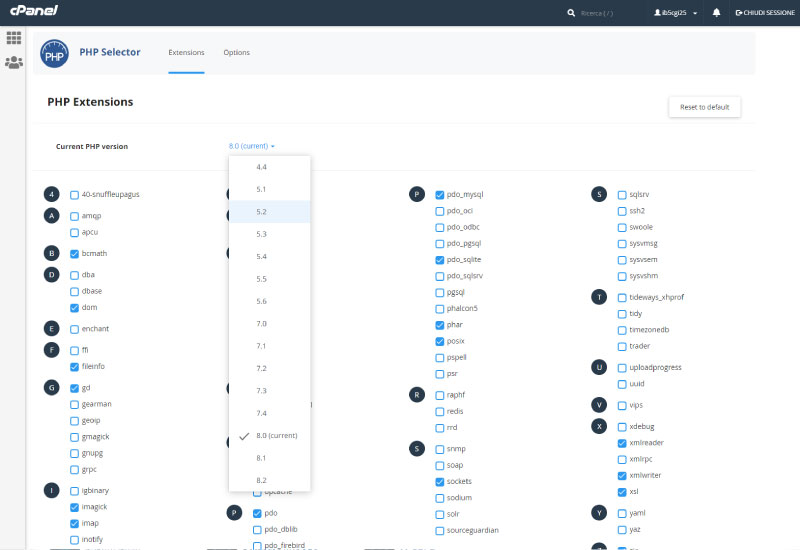Switch to the Options tab
800x550 pixels.
point(237,52)
